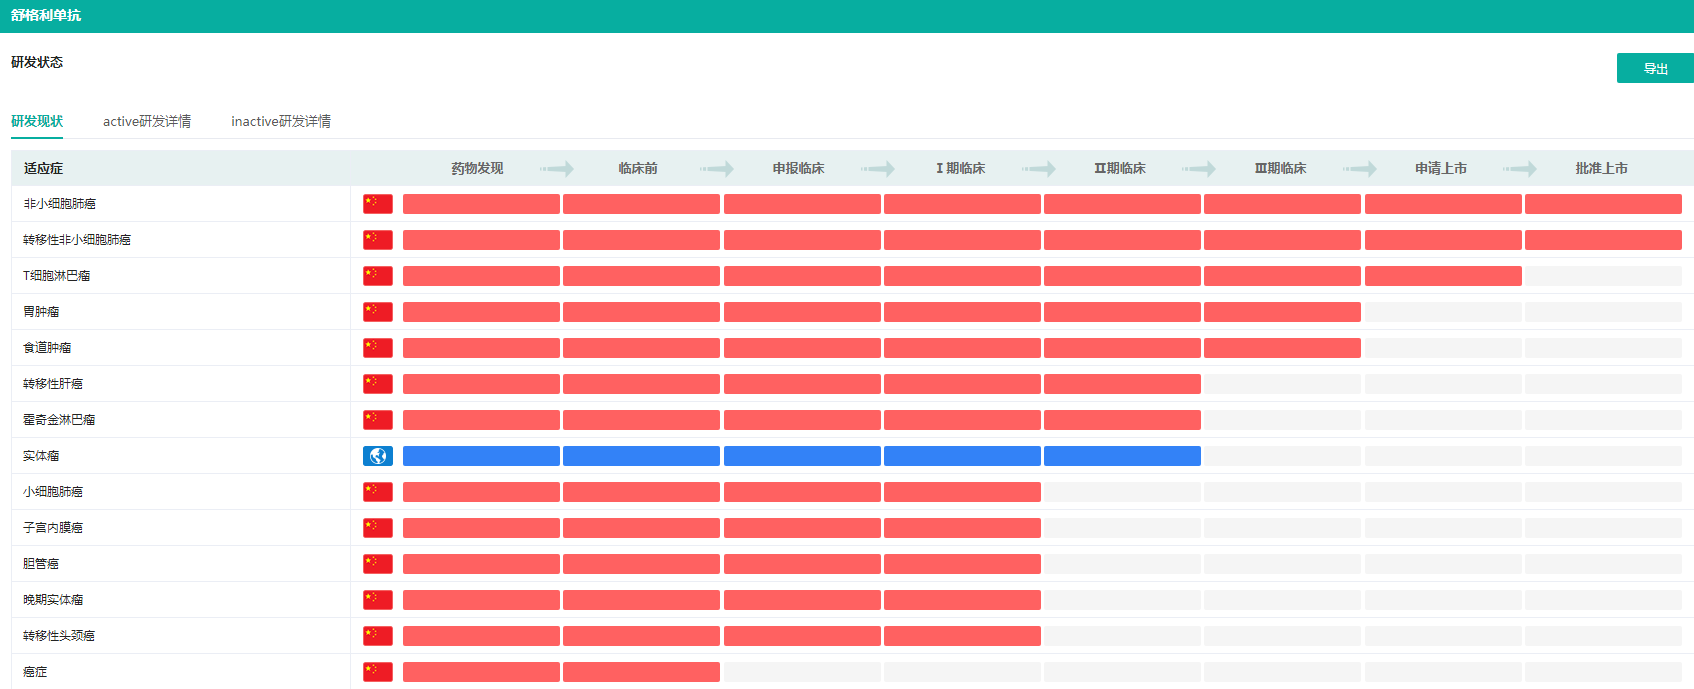This screenshot has height=689, width=1694.
Task: Click the China flag icon for T细胞淋巴瘤
Action: pyautogui.click(x=377, y=276)
